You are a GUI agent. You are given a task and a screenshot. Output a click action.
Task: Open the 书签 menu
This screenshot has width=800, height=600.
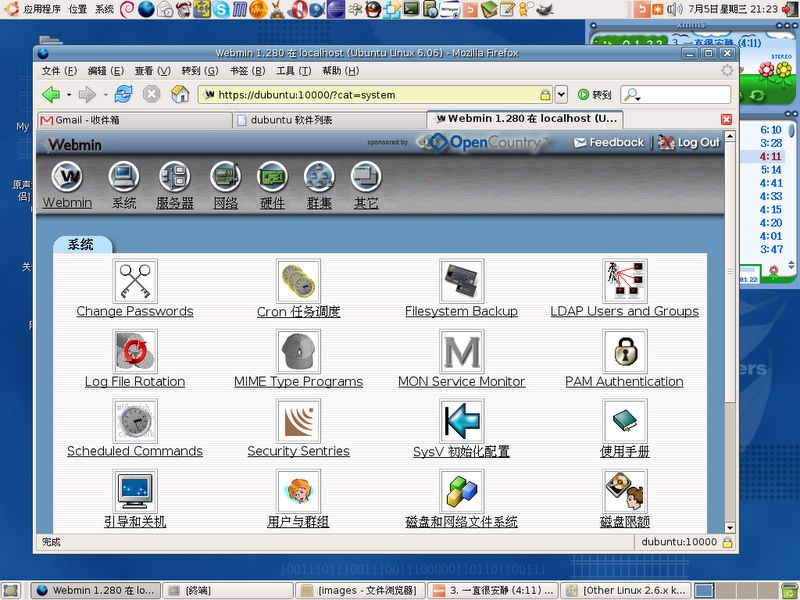tap(247, 71)
